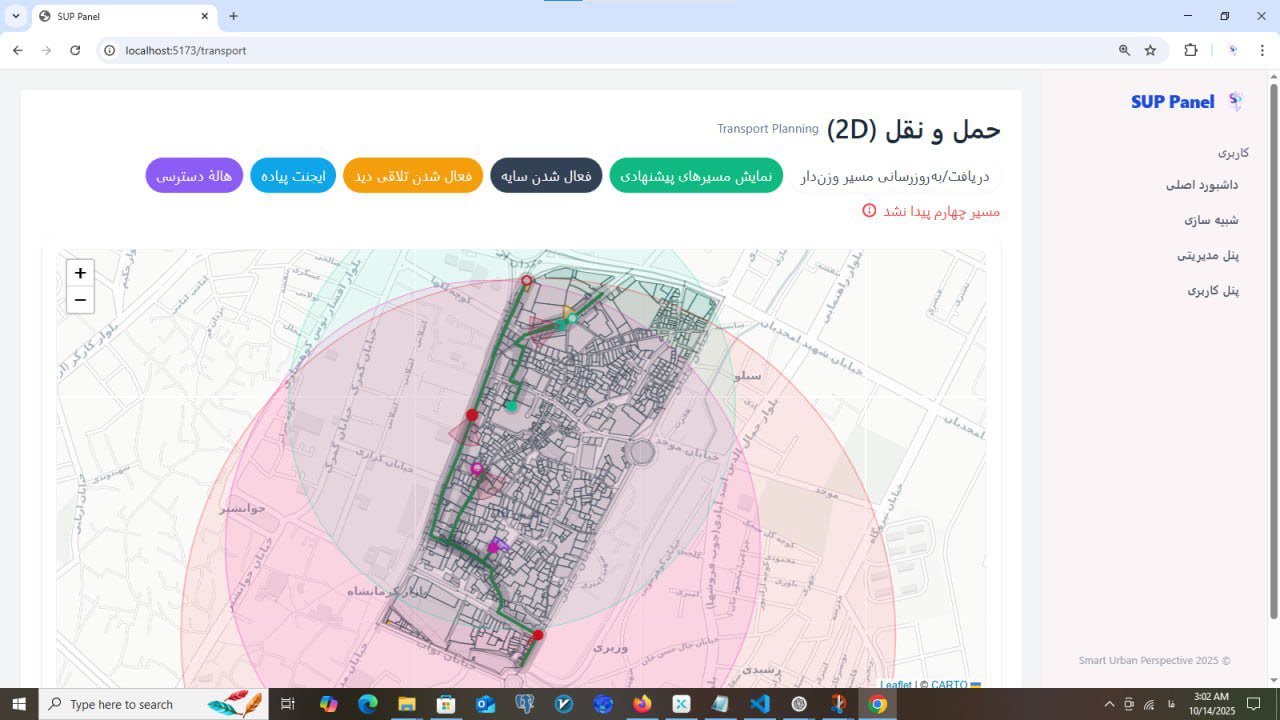1280x720 pixels.
Task: Toggle shadow with فعال شدن سایه button
Action: 546,176
